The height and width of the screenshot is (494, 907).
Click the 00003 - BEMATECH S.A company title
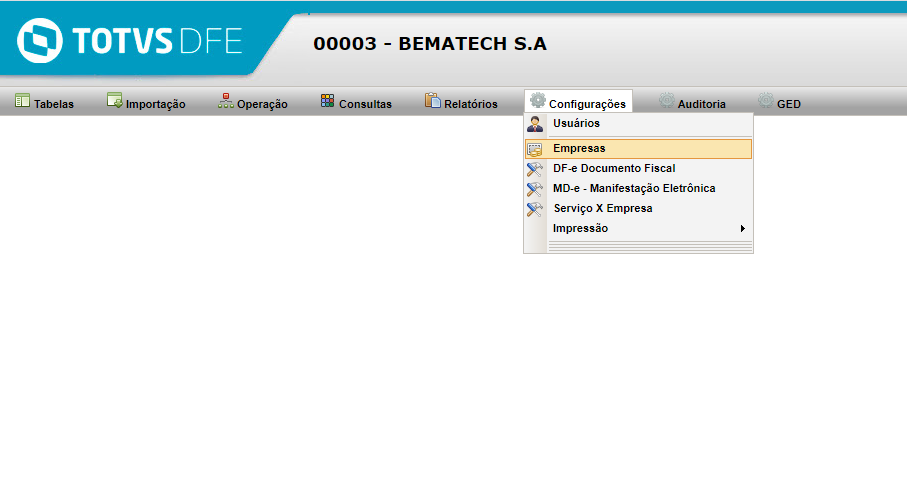pyautogui.click(x=430, y=44)
